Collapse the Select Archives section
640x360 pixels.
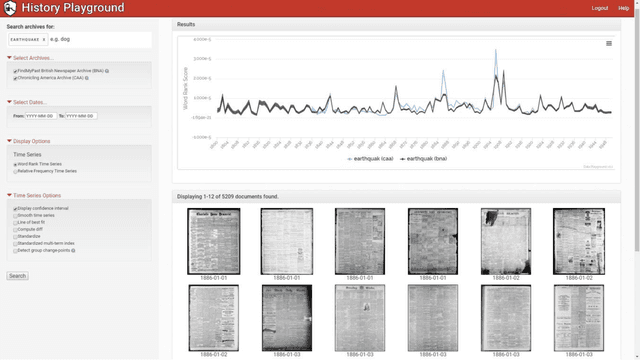tap(30, 58)
